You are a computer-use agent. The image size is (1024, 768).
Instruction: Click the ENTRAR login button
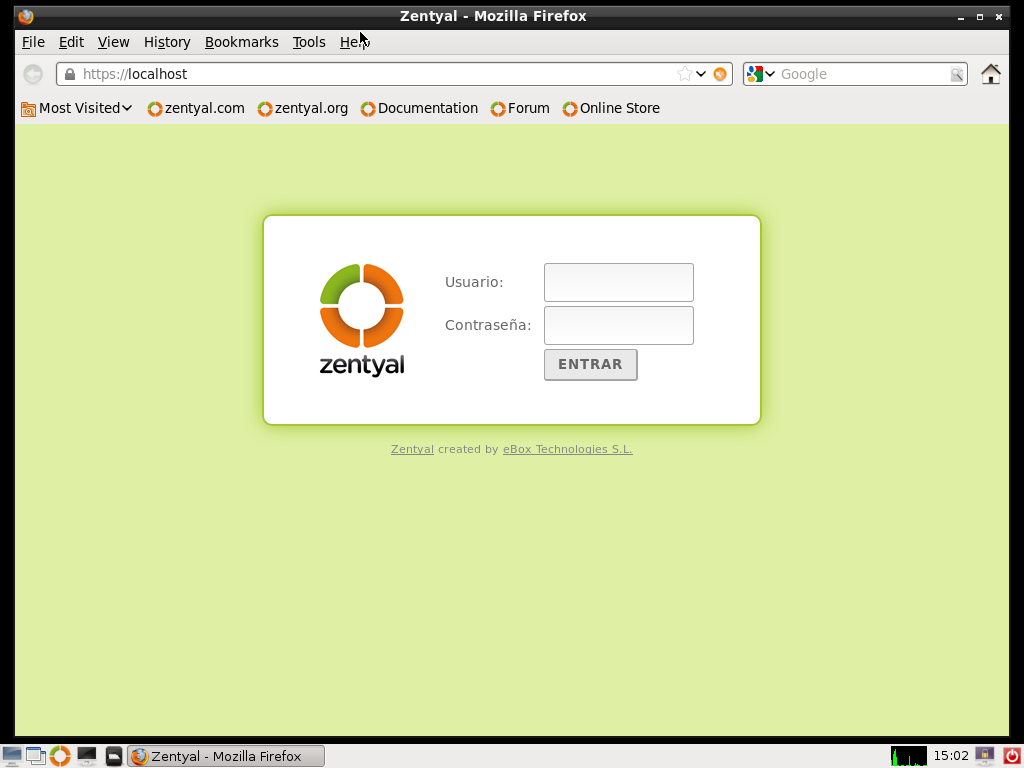pos(590,364)
